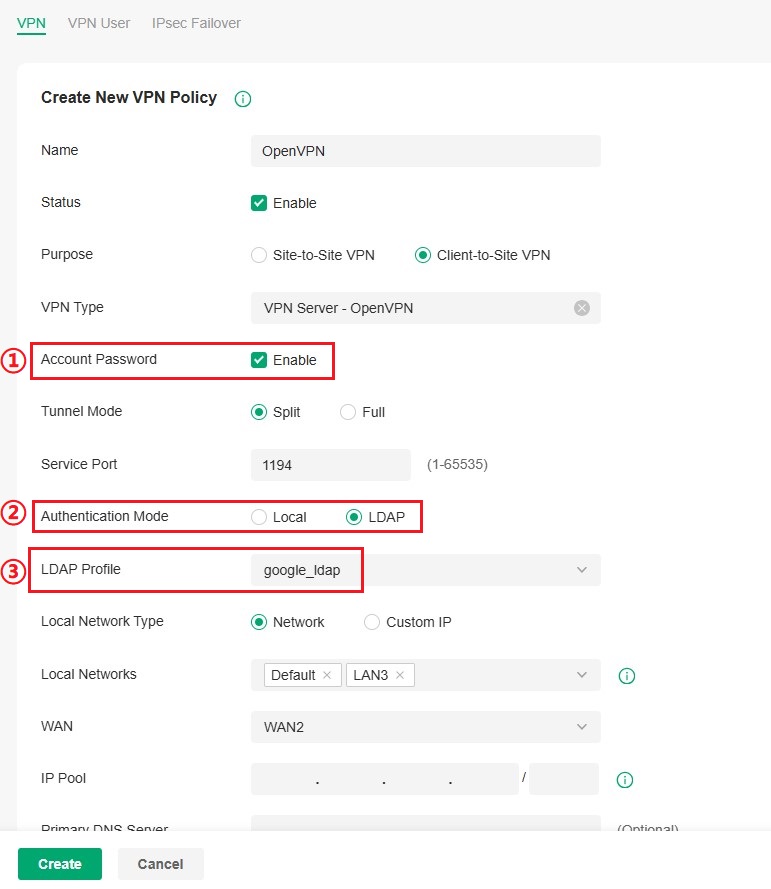Expand the LDAP Profile dropdown arrow
This screenshot has height=889, width=771.
(x=582, y=570)
